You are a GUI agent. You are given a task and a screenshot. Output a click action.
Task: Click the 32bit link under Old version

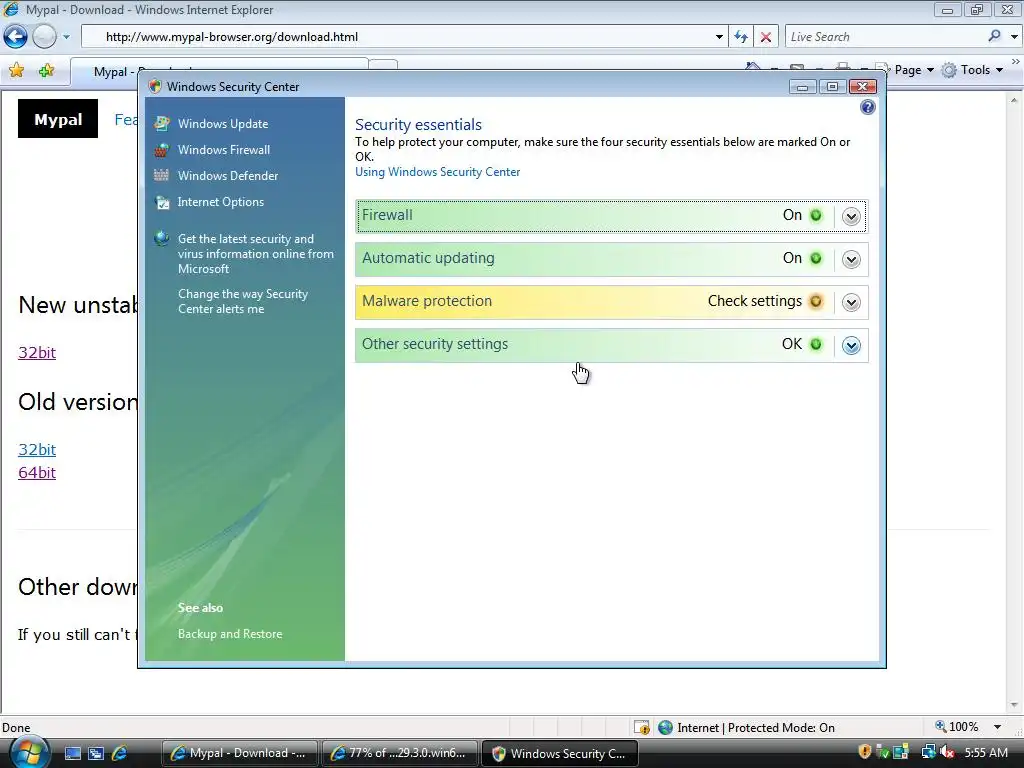click(x=37, y=449)
